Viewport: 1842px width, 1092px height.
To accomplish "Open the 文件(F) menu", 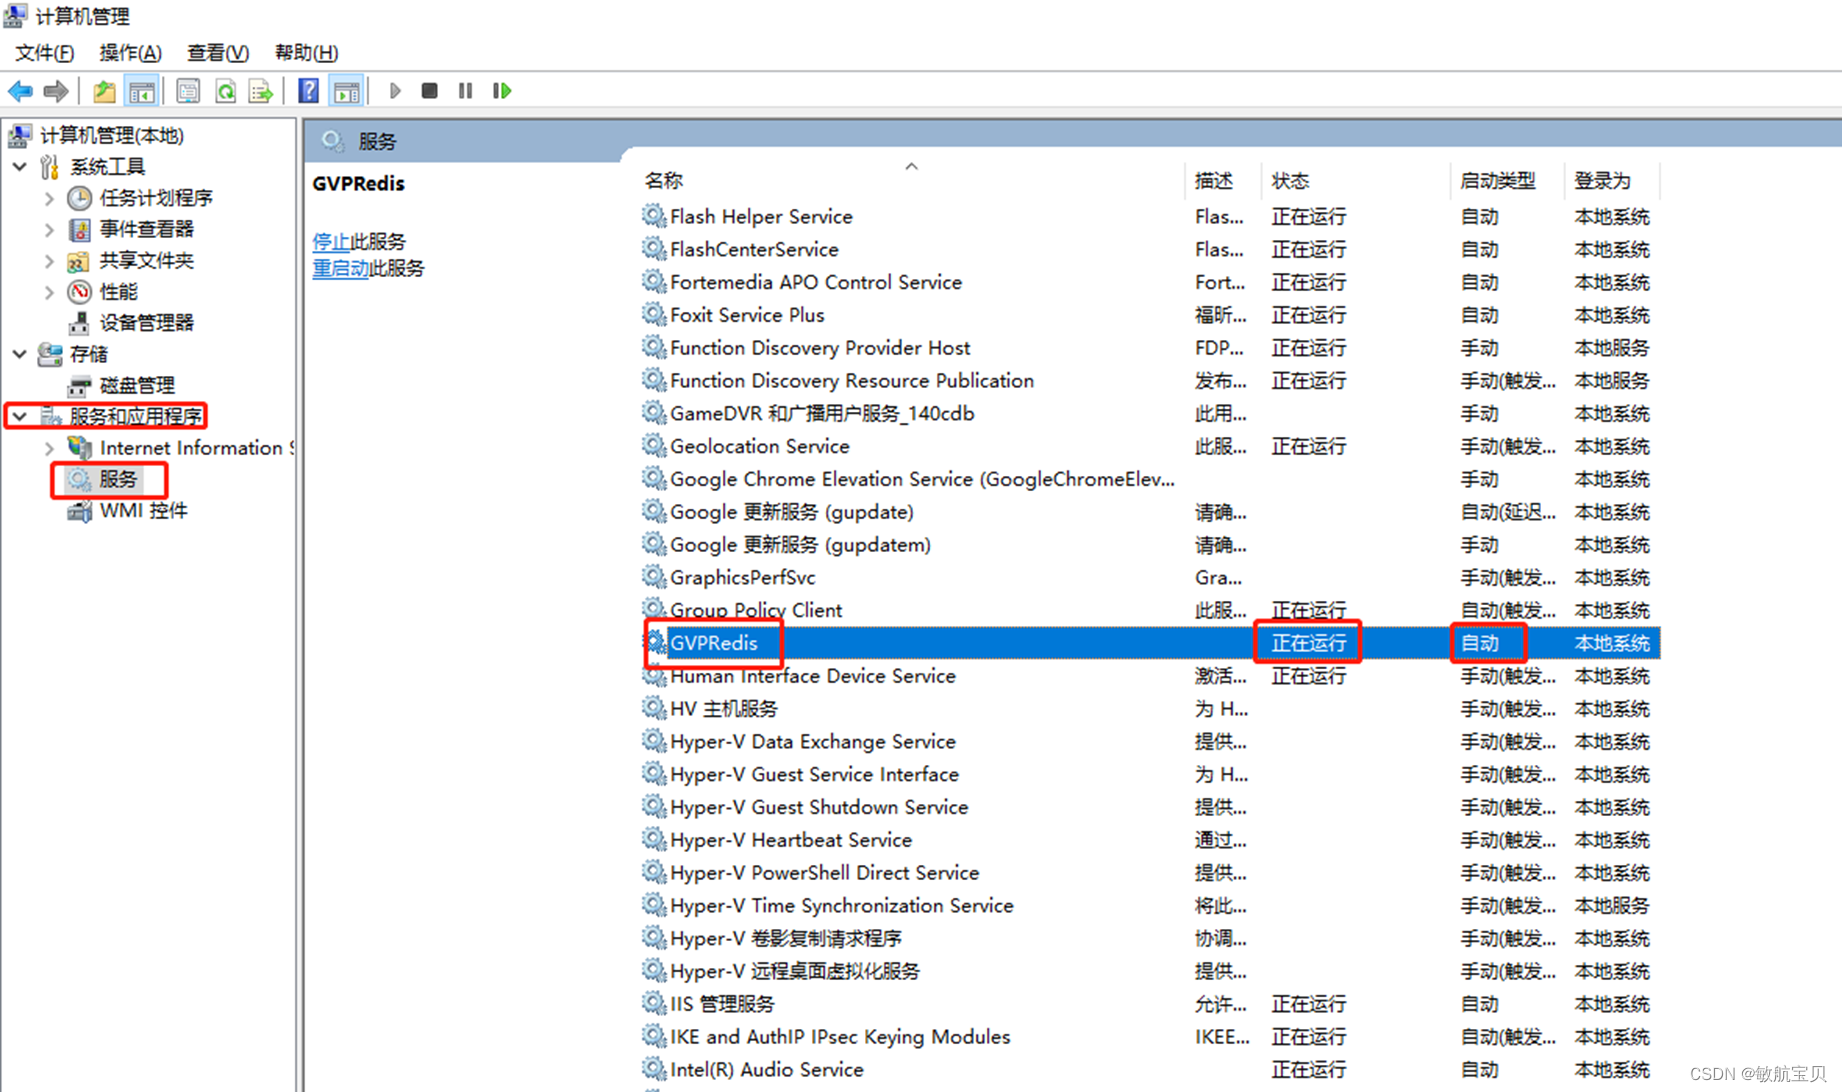I will click(x=44, y=52).
